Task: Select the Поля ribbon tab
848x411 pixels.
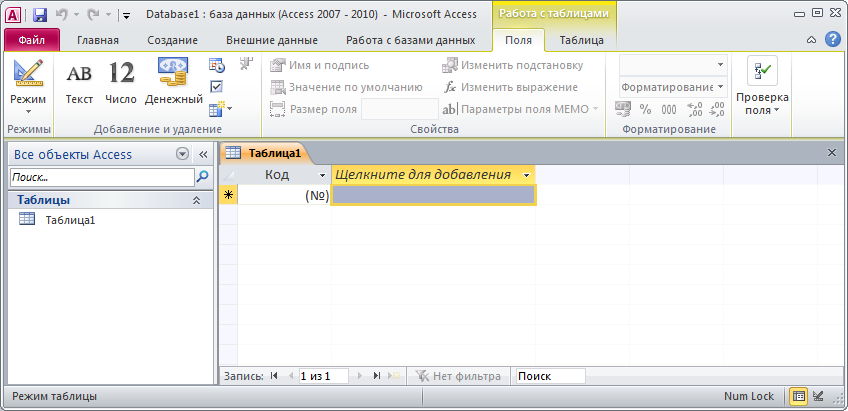Action: 518,40
